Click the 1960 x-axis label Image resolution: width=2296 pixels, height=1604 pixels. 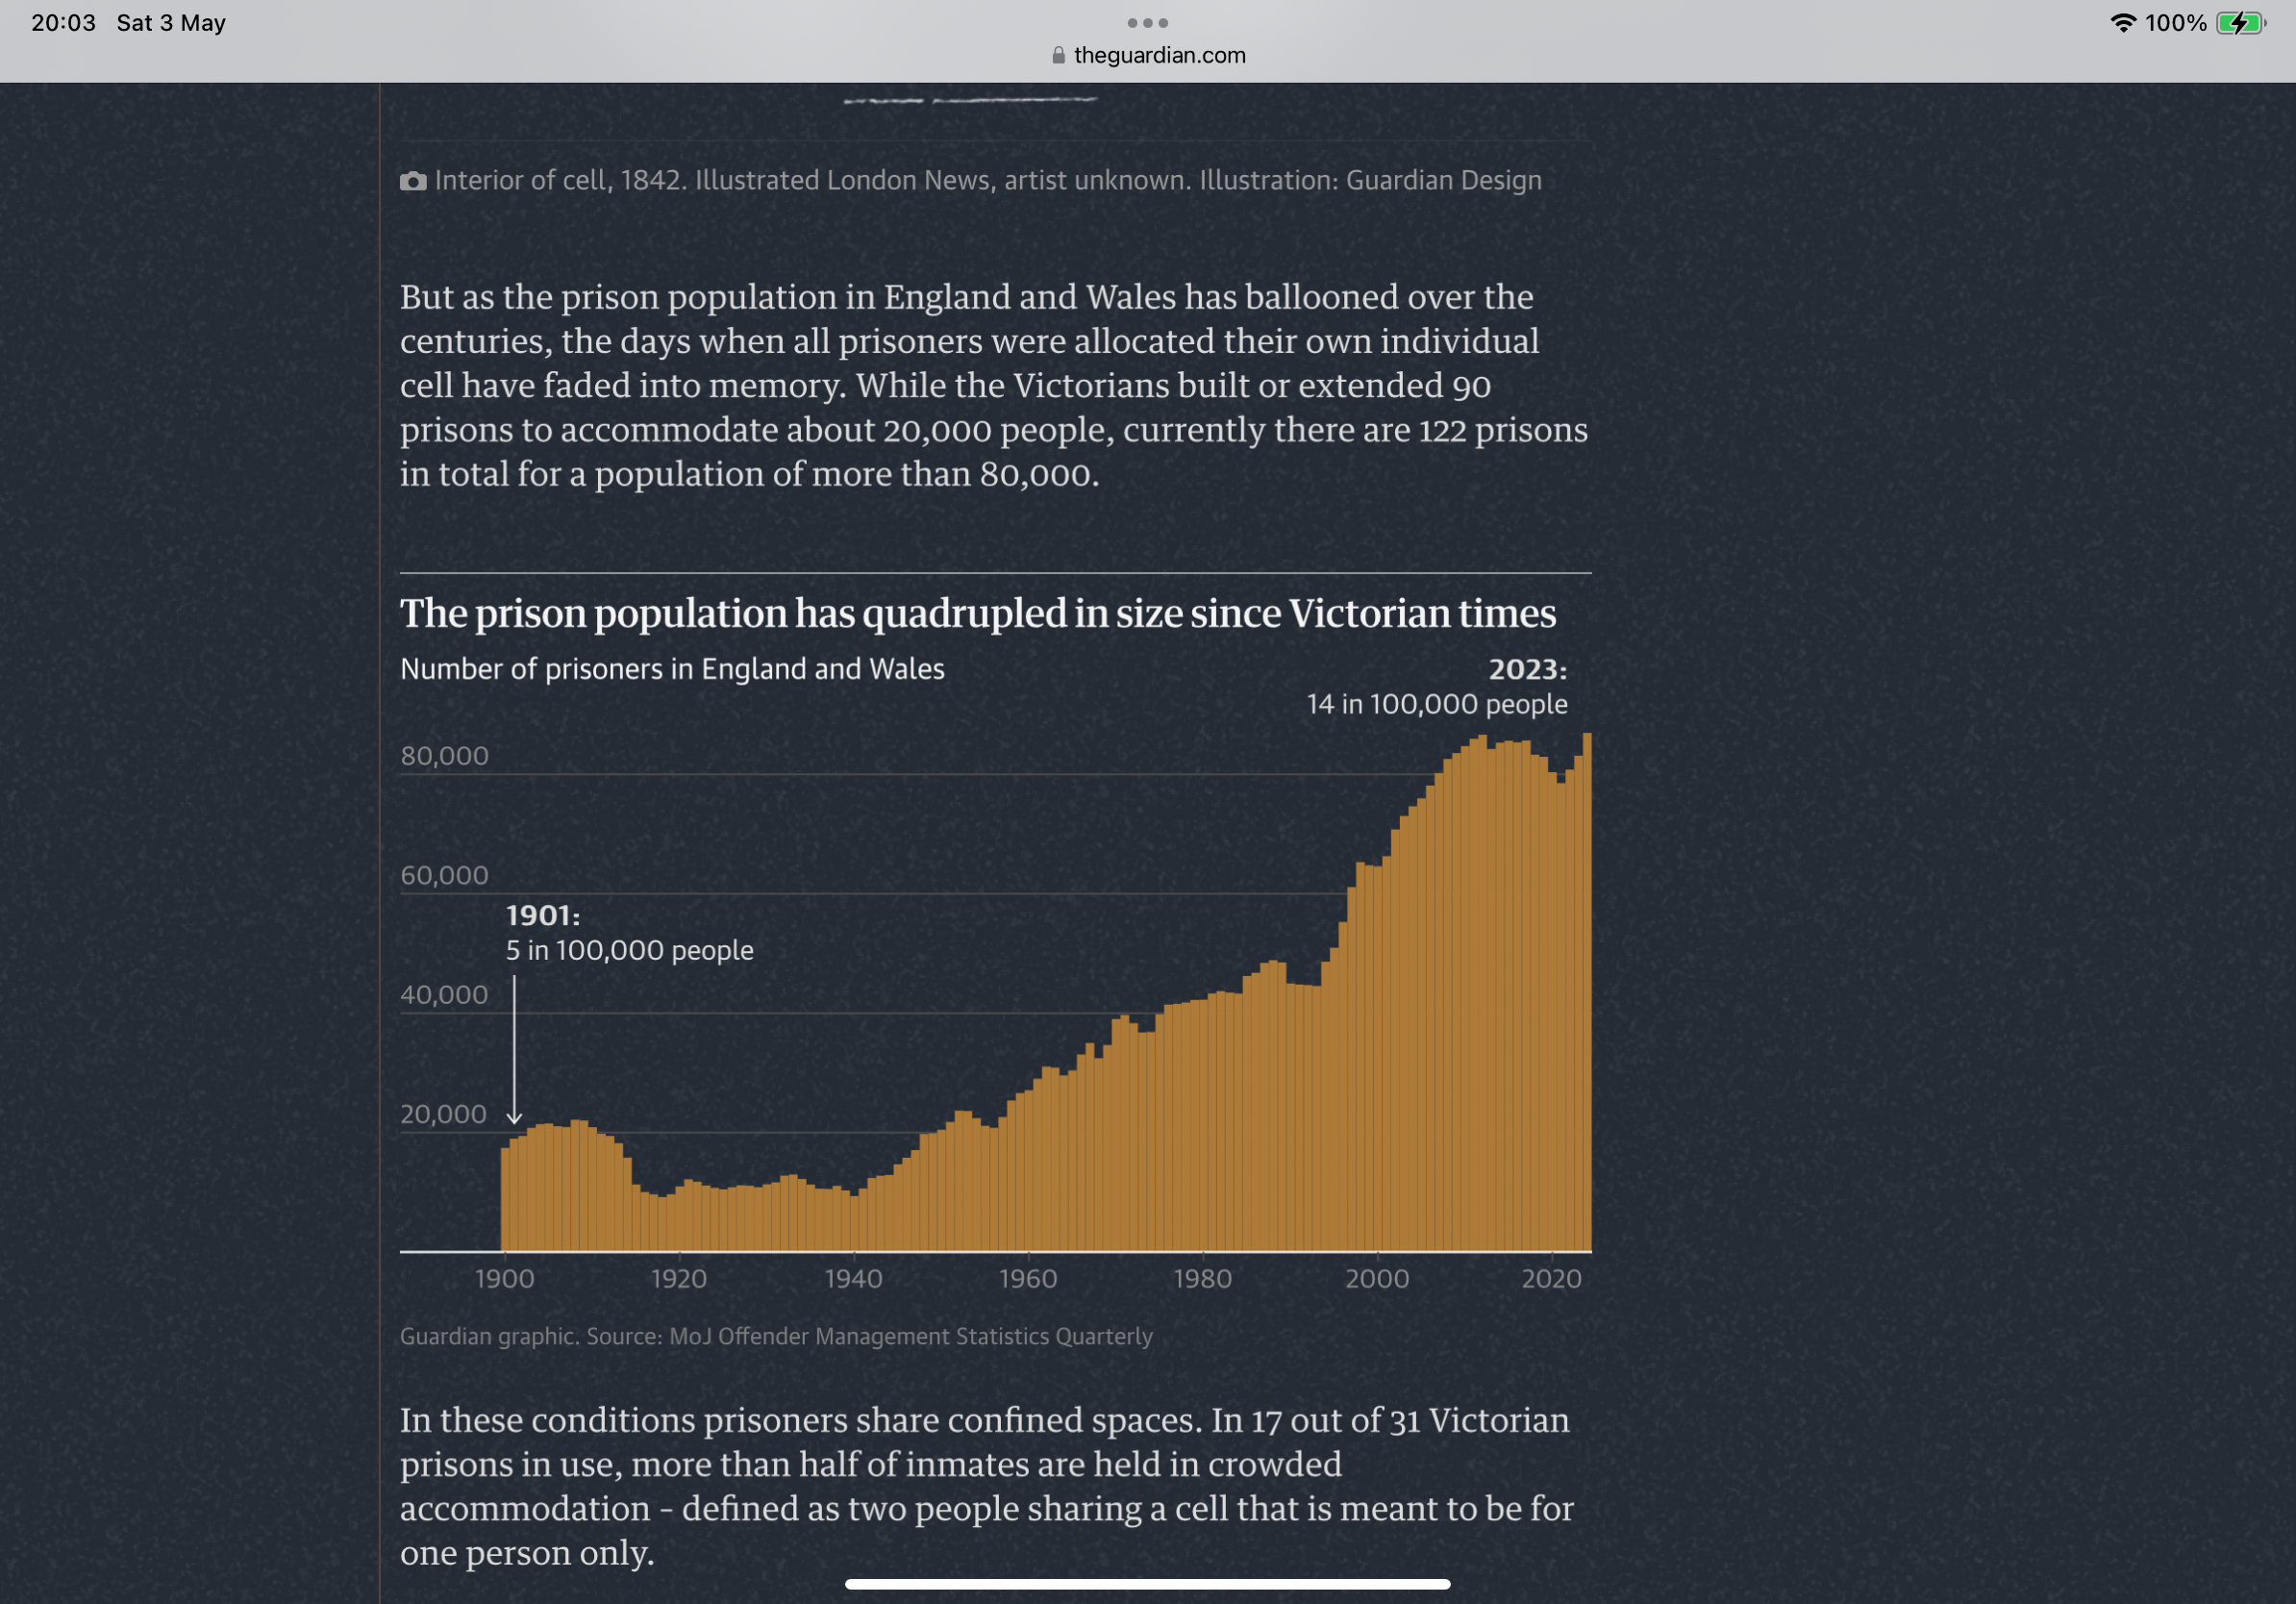(1027, 1278)
